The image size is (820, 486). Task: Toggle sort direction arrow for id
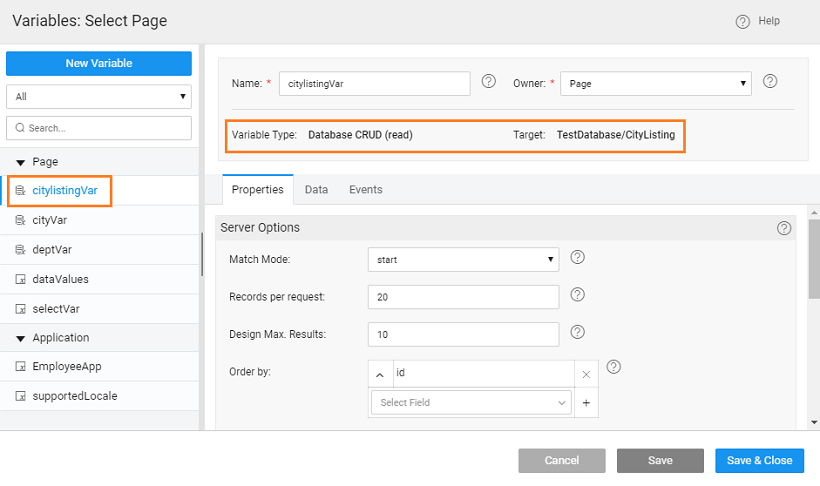point(380,373)
